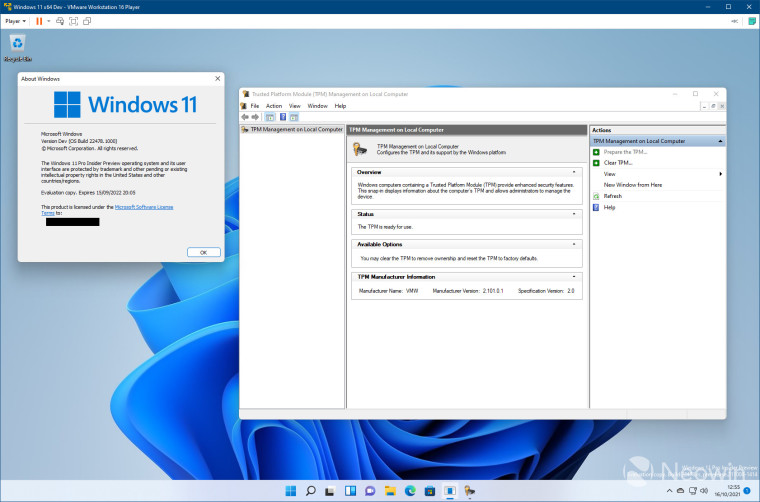Image resolution: width=760 pixels, height=502 pixels.
Task: Open the Help menu in TPM Management
Action: click(x=340, y=106)
